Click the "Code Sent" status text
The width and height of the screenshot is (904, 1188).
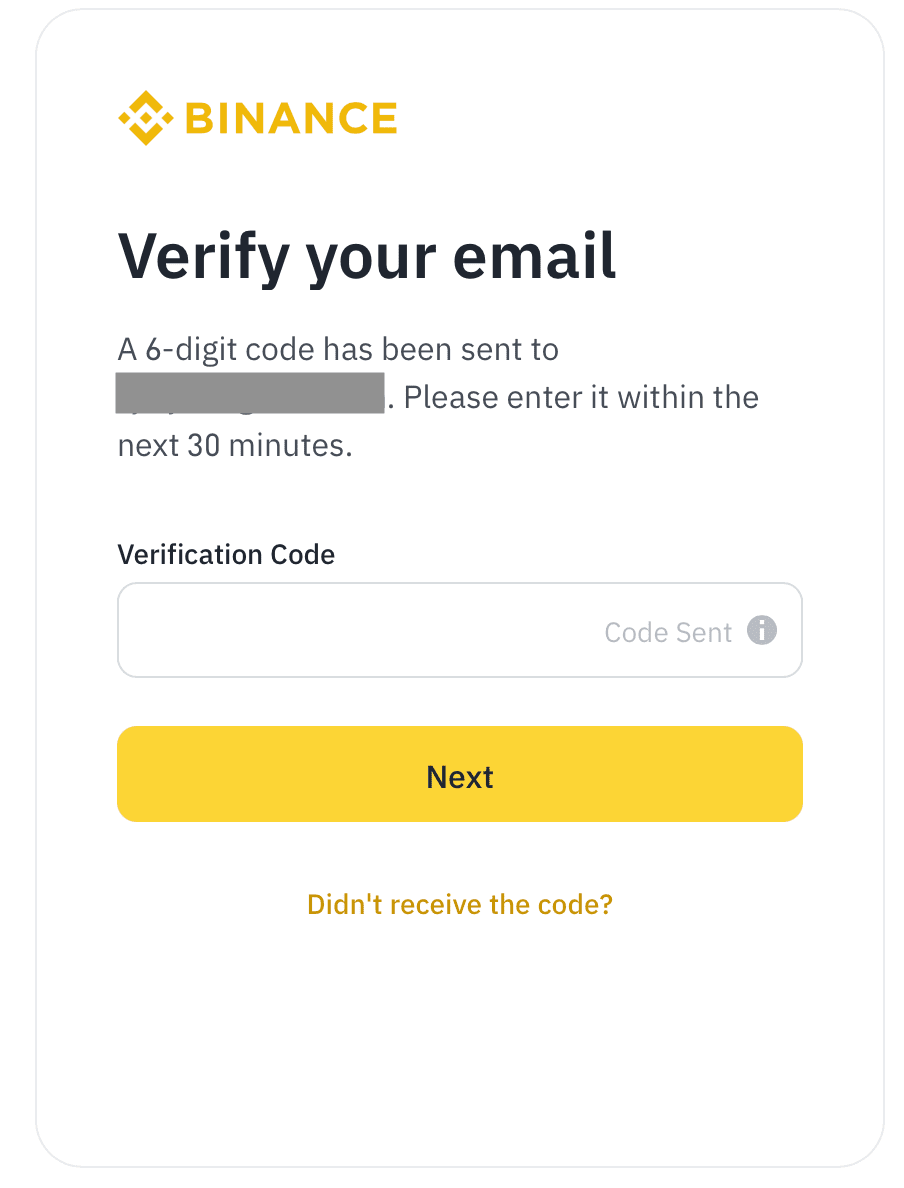coord(668,632)
